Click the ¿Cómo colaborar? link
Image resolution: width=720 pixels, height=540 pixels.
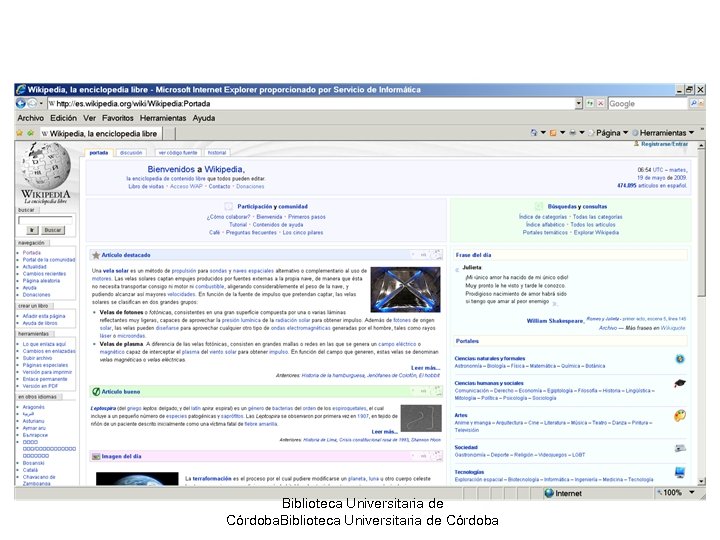tap(228, 217)
